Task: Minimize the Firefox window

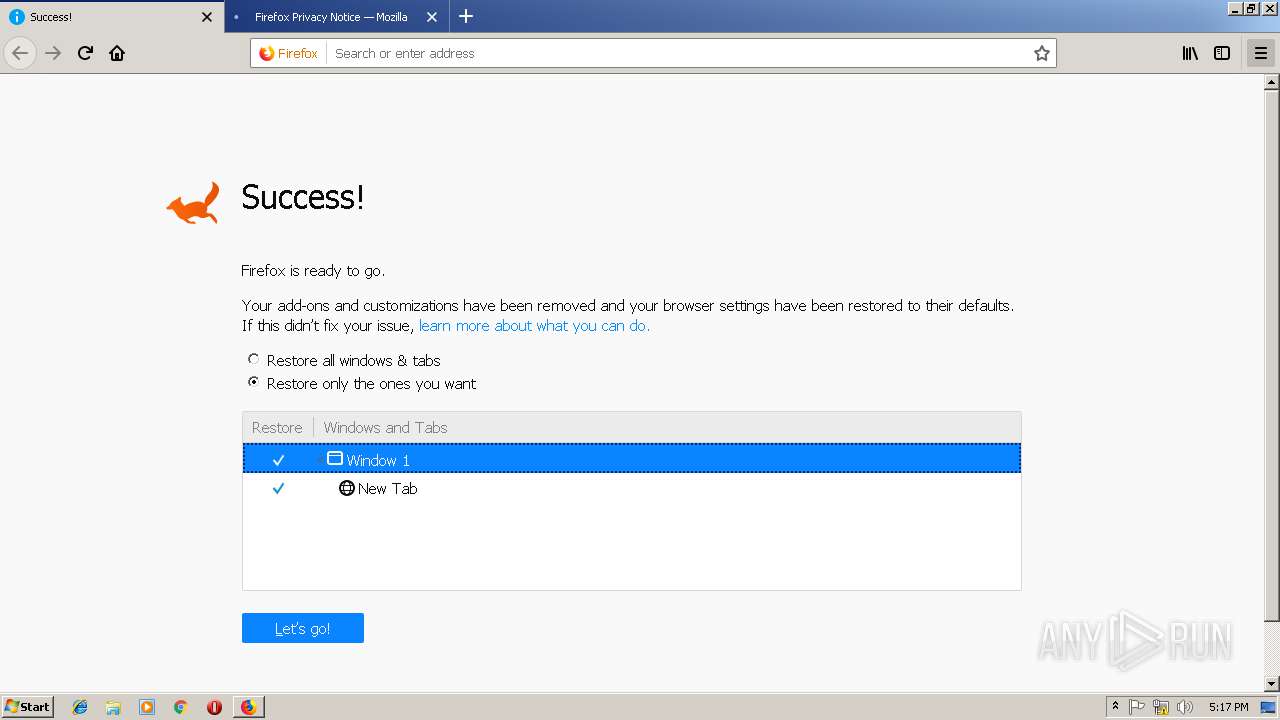Action: coord(1235,8)
